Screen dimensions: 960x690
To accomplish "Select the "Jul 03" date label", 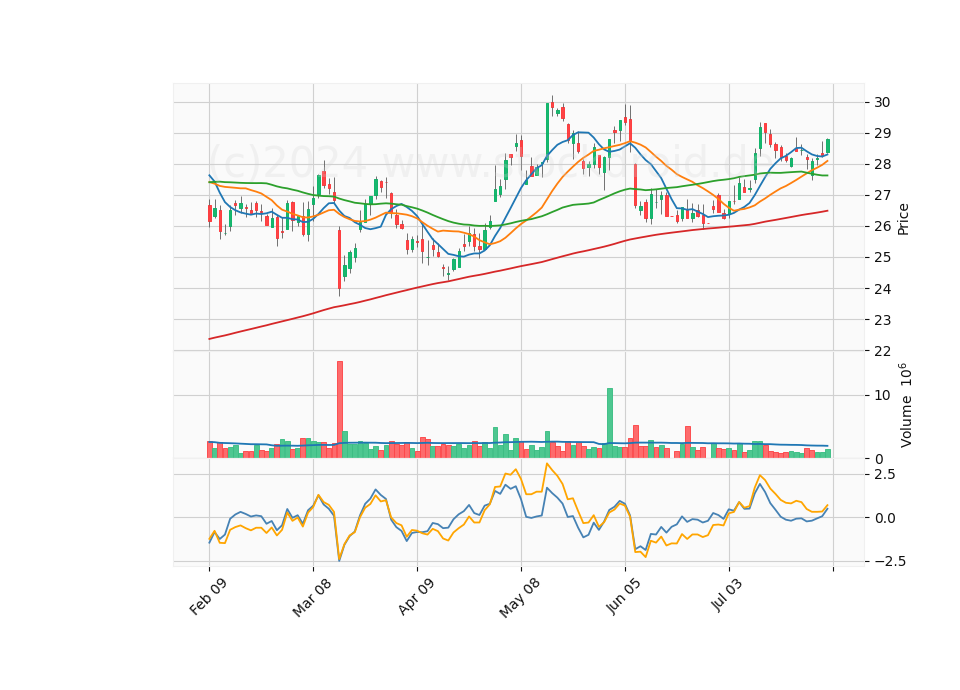I will point(729,594).
